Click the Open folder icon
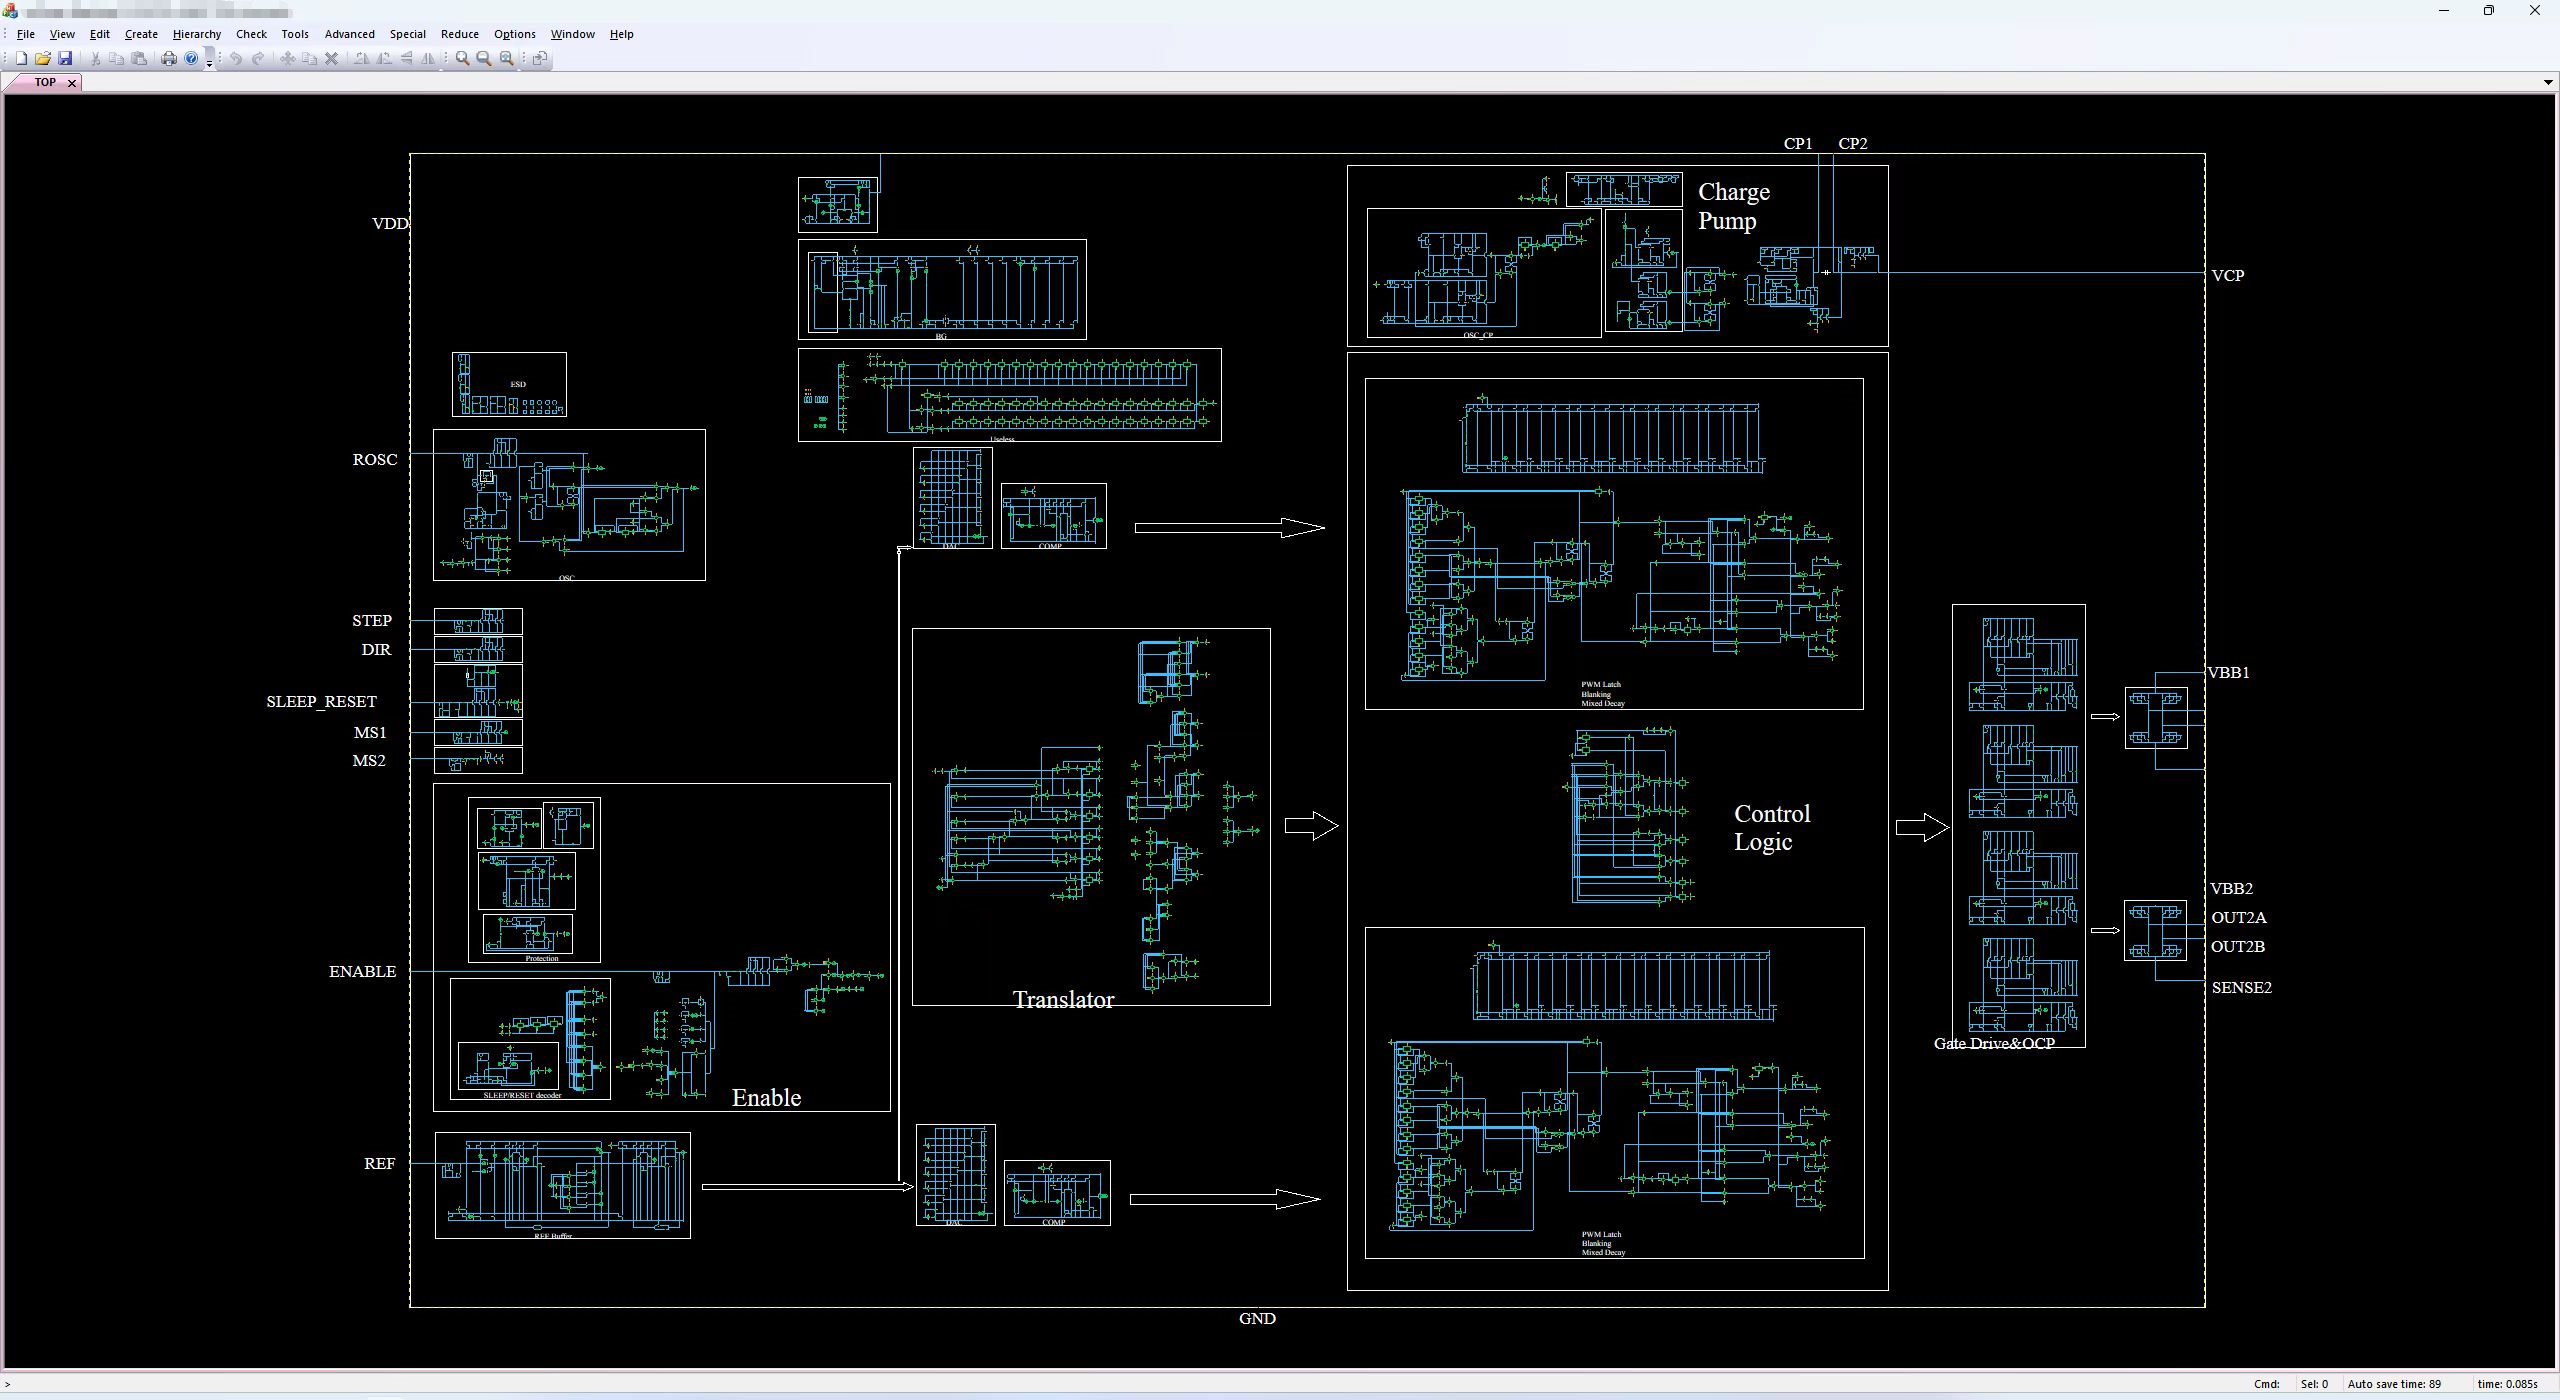The height and width of the screenshot is (1400, 2560). point(43,59)
